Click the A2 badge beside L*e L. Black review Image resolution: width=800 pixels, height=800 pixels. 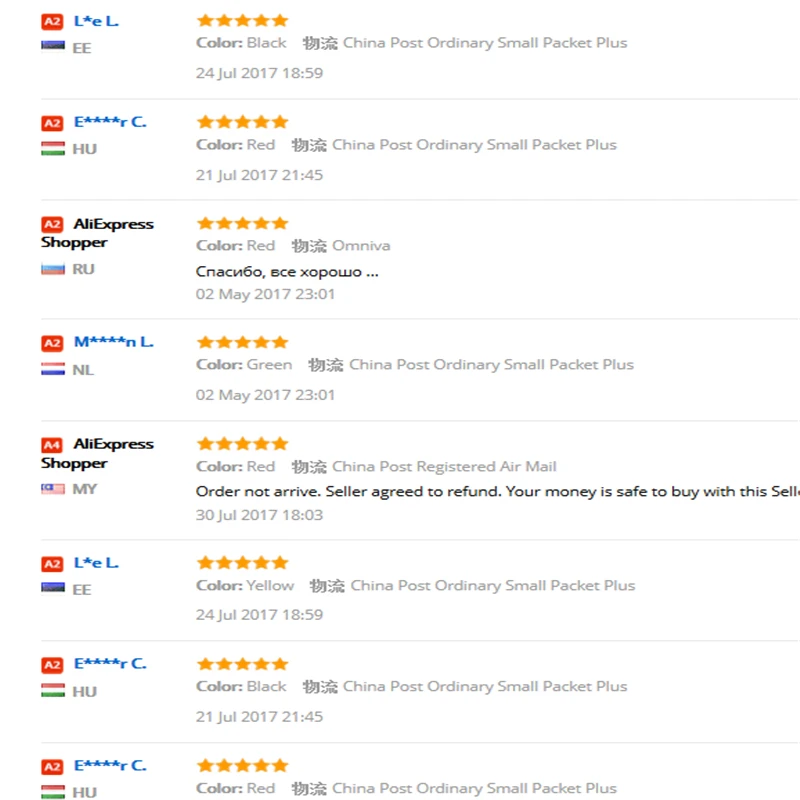(52, 22)
